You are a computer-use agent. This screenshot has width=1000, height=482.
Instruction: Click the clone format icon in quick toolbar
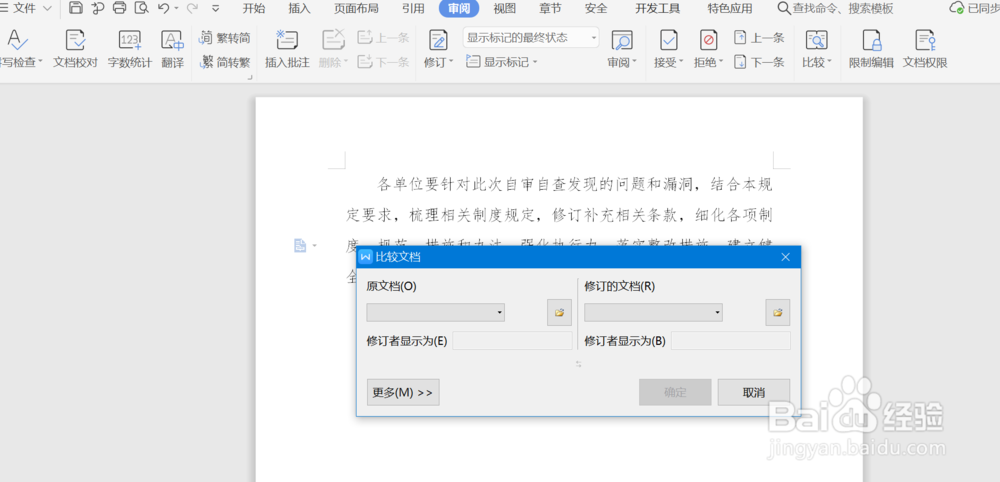click(98, 8)
